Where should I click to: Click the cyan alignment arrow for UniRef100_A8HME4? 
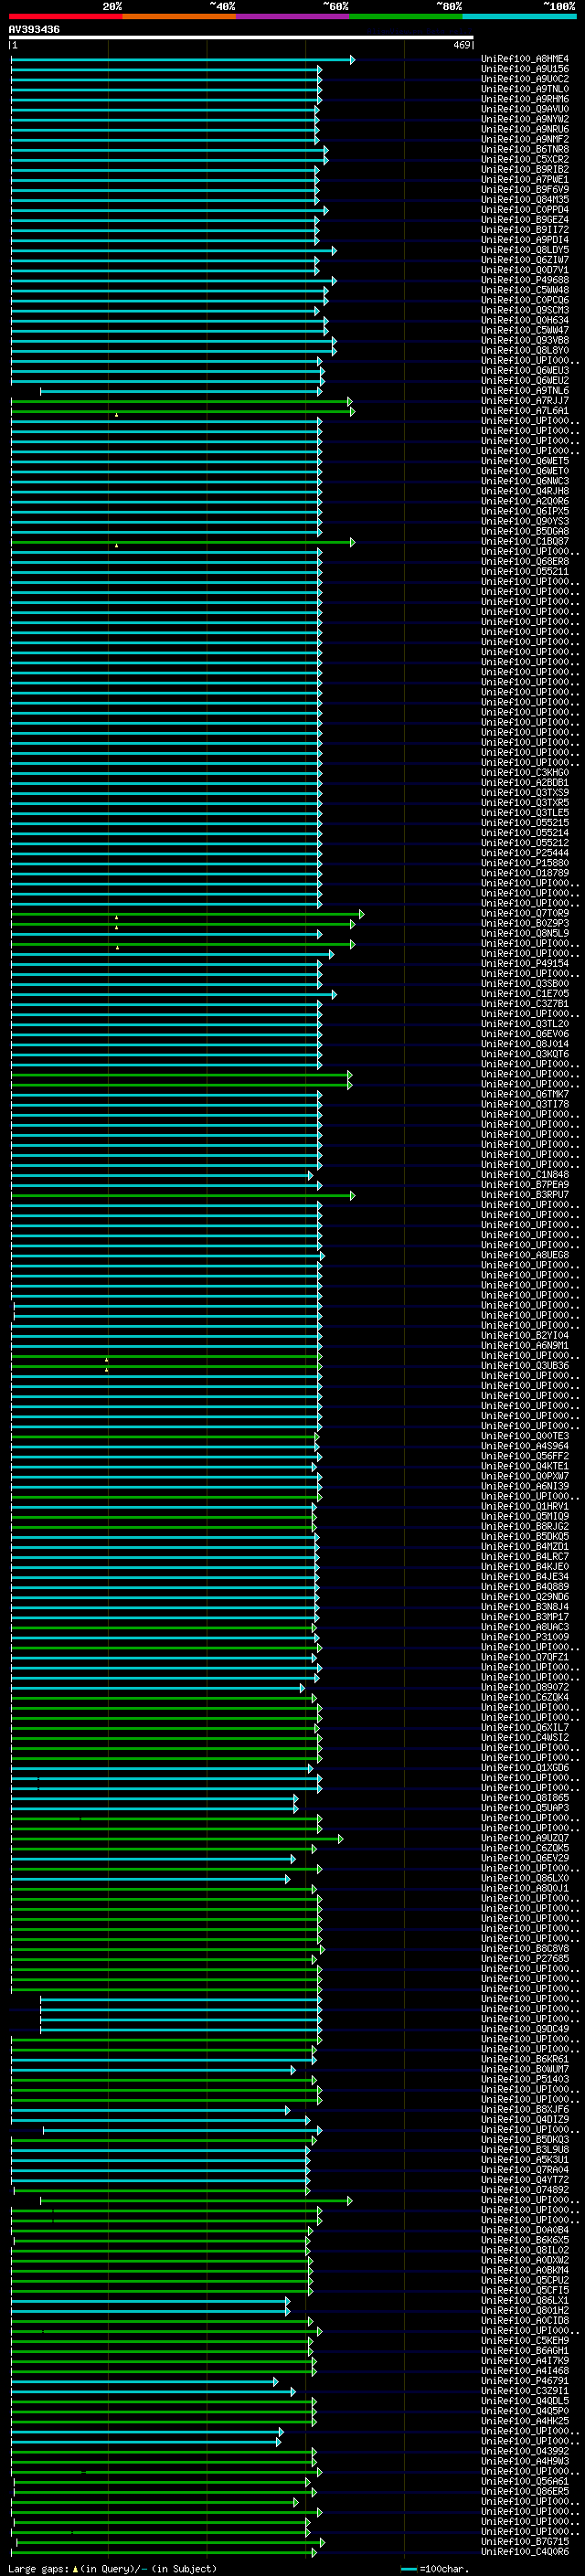[x=182, y=59]
